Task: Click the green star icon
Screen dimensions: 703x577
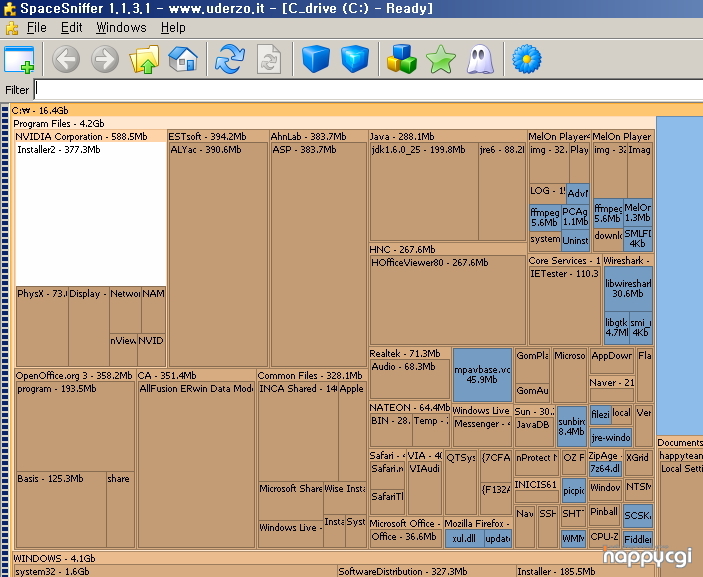Action: coord(441,59)
